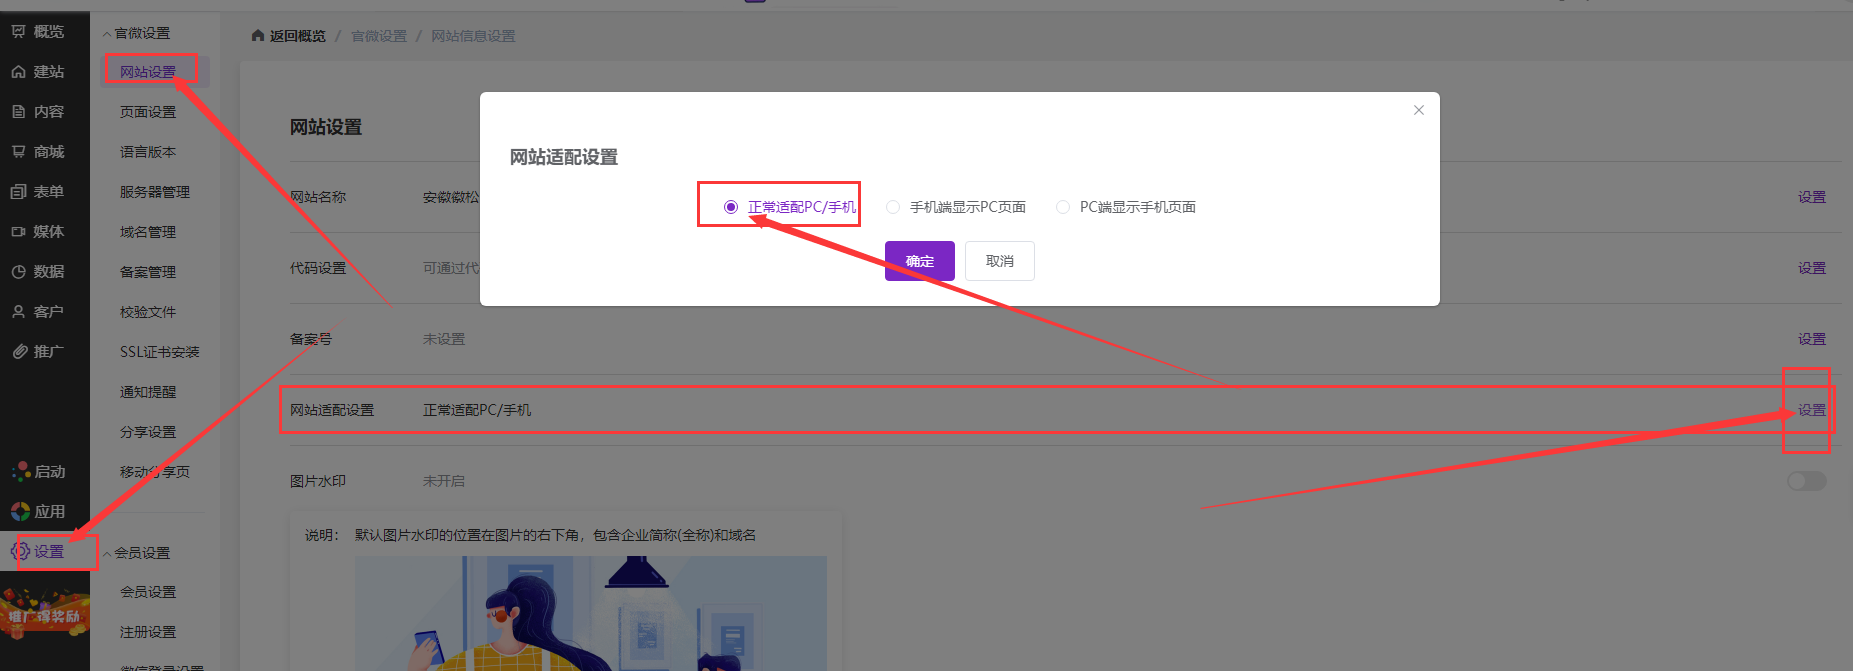The width and height of the screenshot is (1853, 671).
Task: Click the 建站 home icon
Action: (19, 72)
